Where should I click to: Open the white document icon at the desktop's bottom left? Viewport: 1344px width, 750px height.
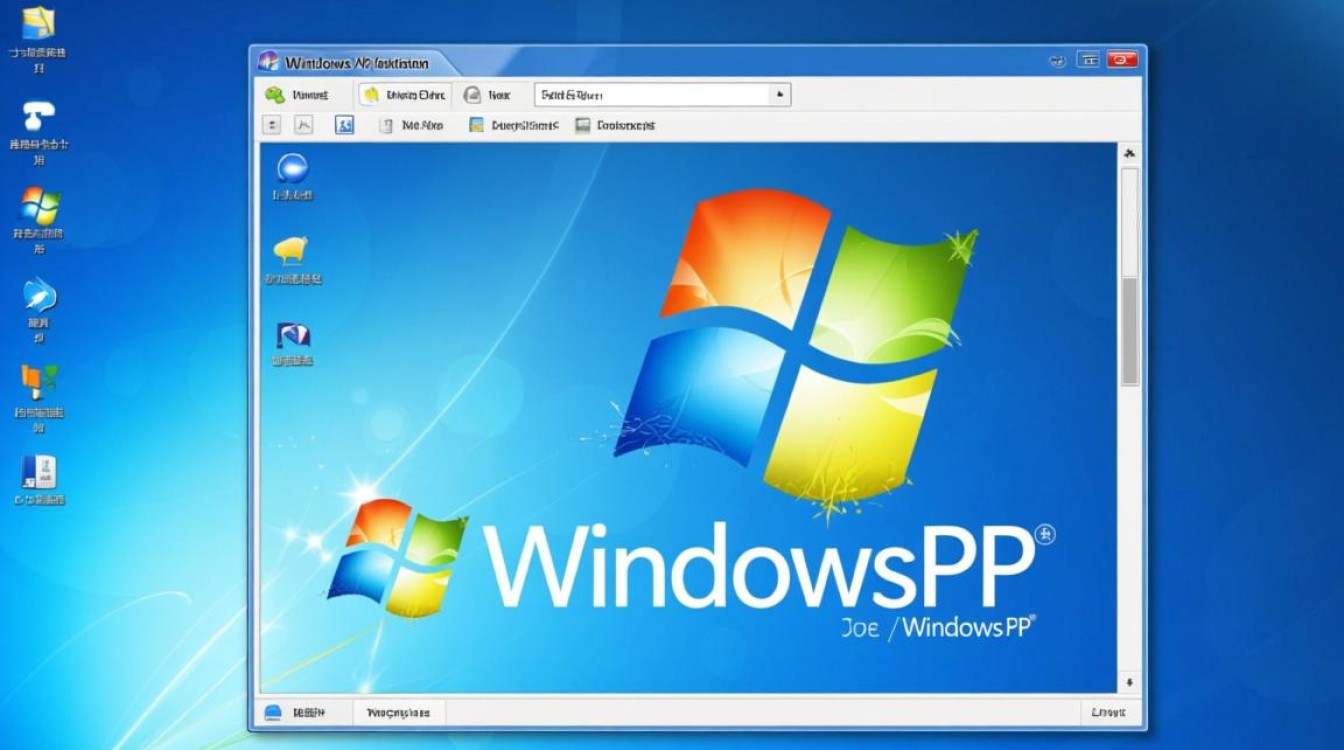tap(39, 472)
